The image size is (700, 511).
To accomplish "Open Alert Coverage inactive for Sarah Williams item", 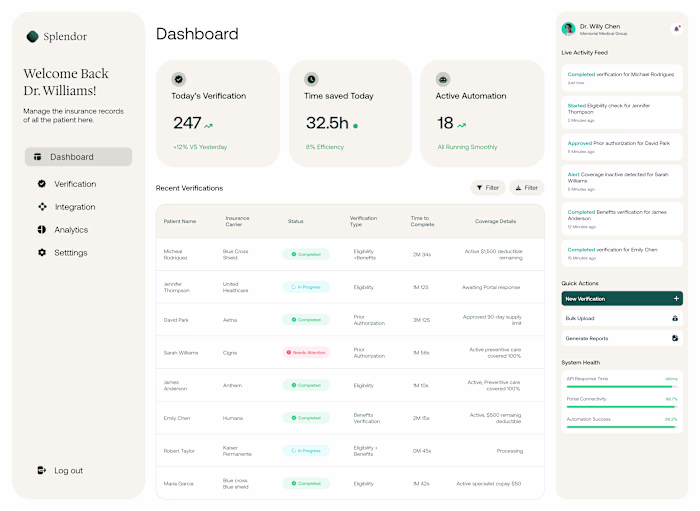I will click(x=622, y=181).
